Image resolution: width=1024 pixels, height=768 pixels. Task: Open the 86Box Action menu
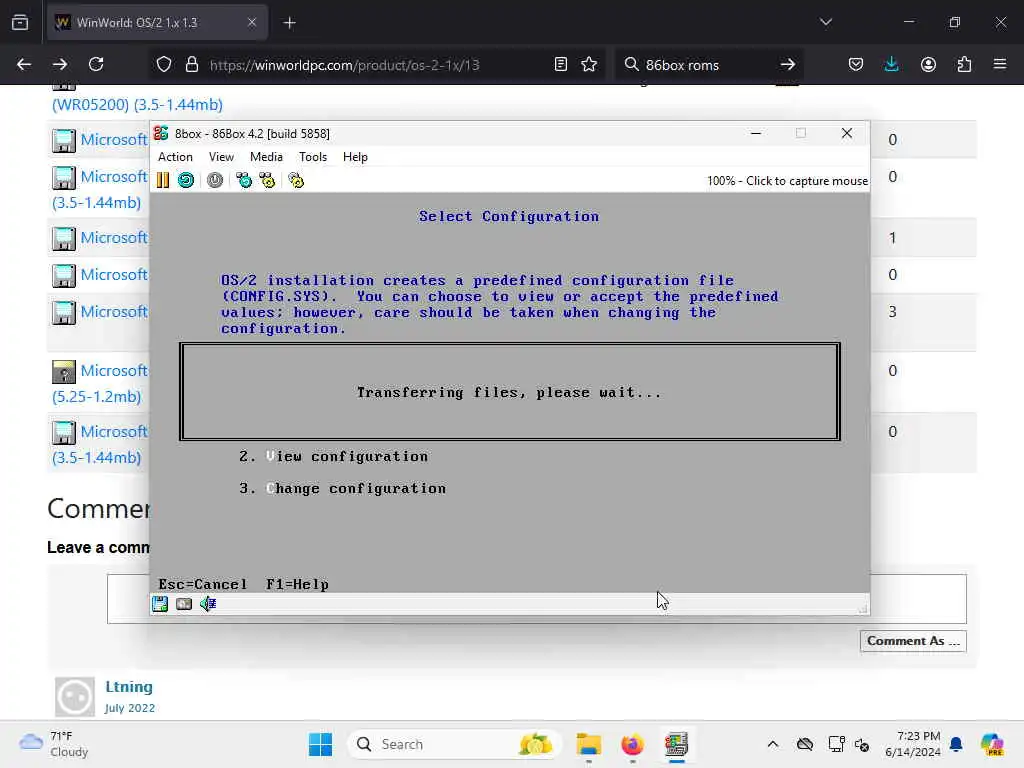(175, 157)
